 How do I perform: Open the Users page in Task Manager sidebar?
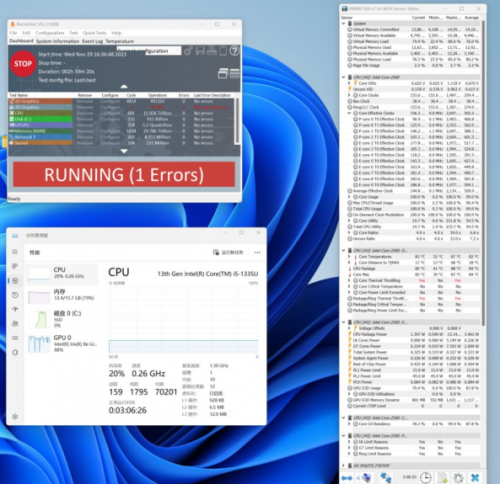pyautogui.click(x=15, y=324)
